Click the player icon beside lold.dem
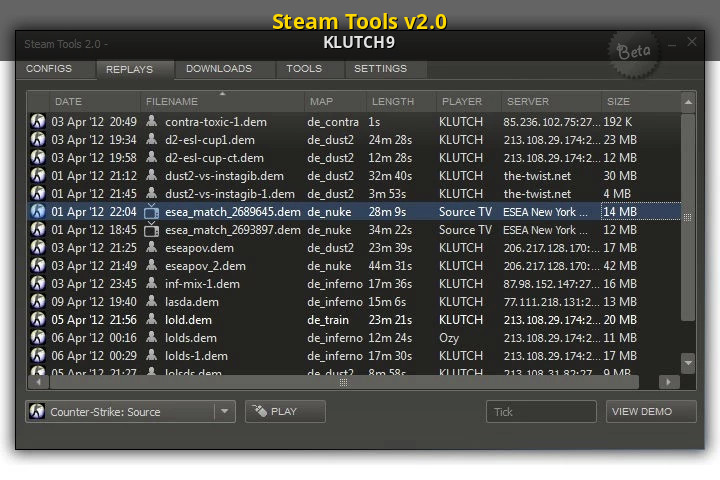This screenshot has width=720, height=480. [x=152, y=320]
